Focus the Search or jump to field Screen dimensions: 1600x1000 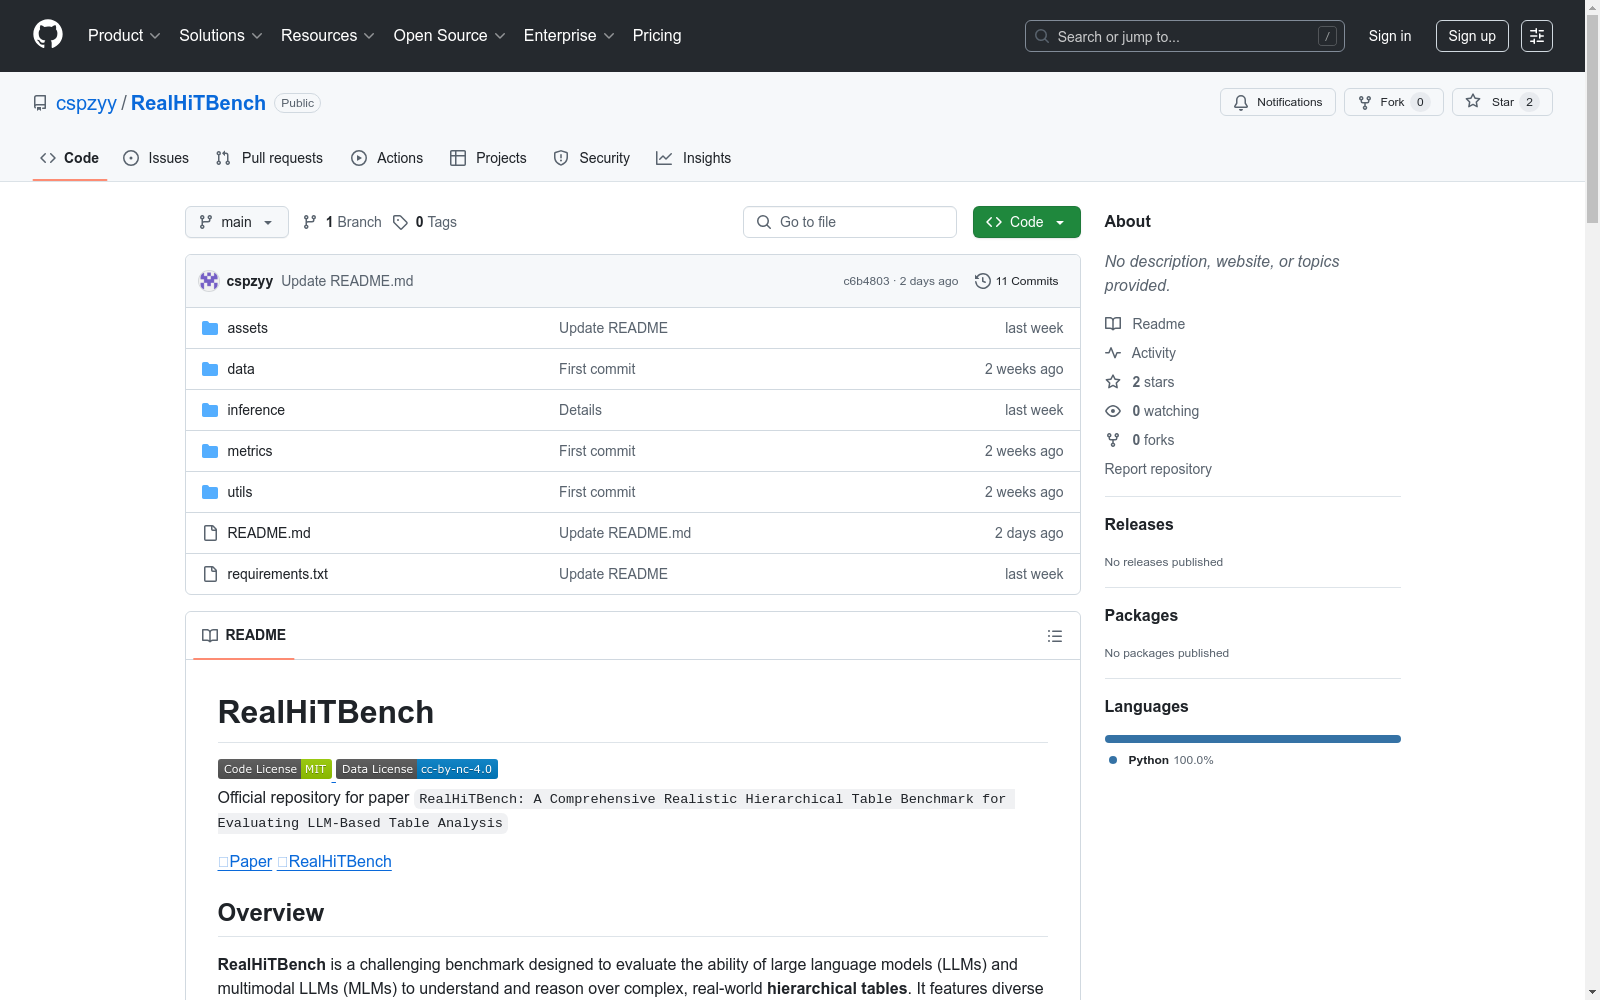point(1185,36)
